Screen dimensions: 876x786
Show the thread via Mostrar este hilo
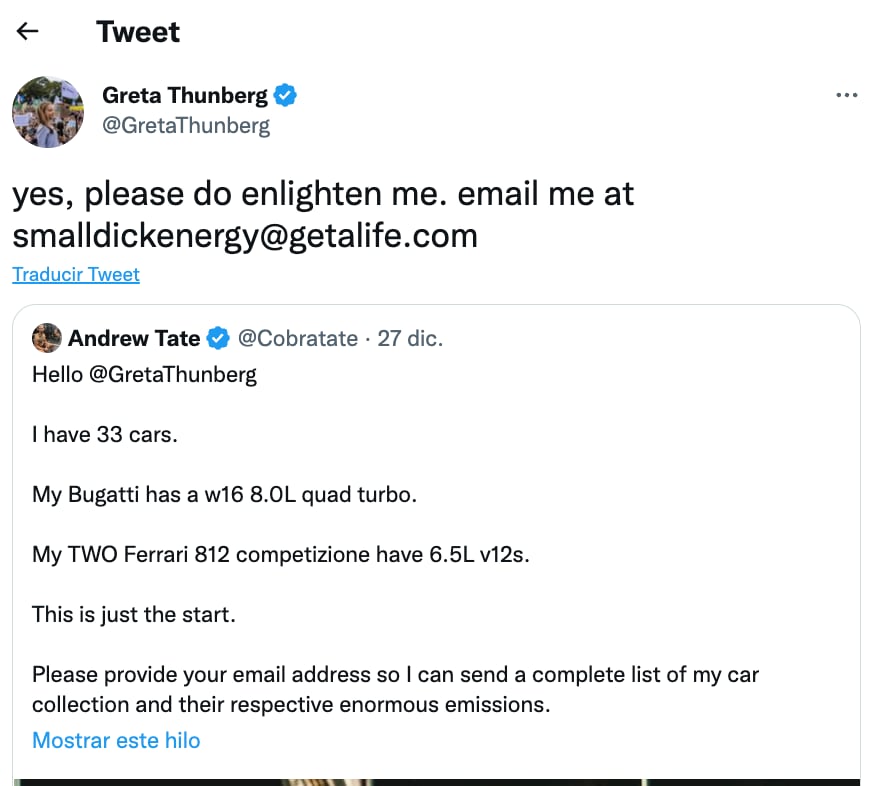(x=116, y=740)
